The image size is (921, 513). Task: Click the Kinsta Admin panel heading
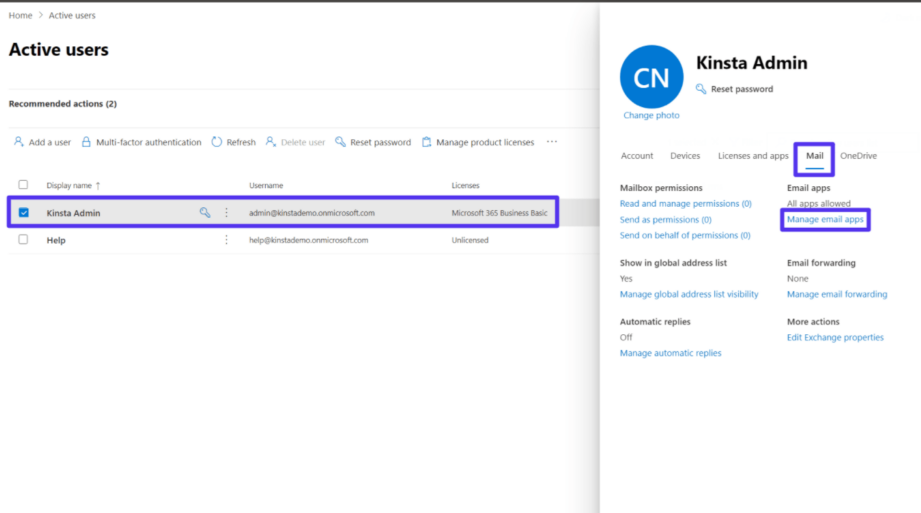[x=752, y=63]
